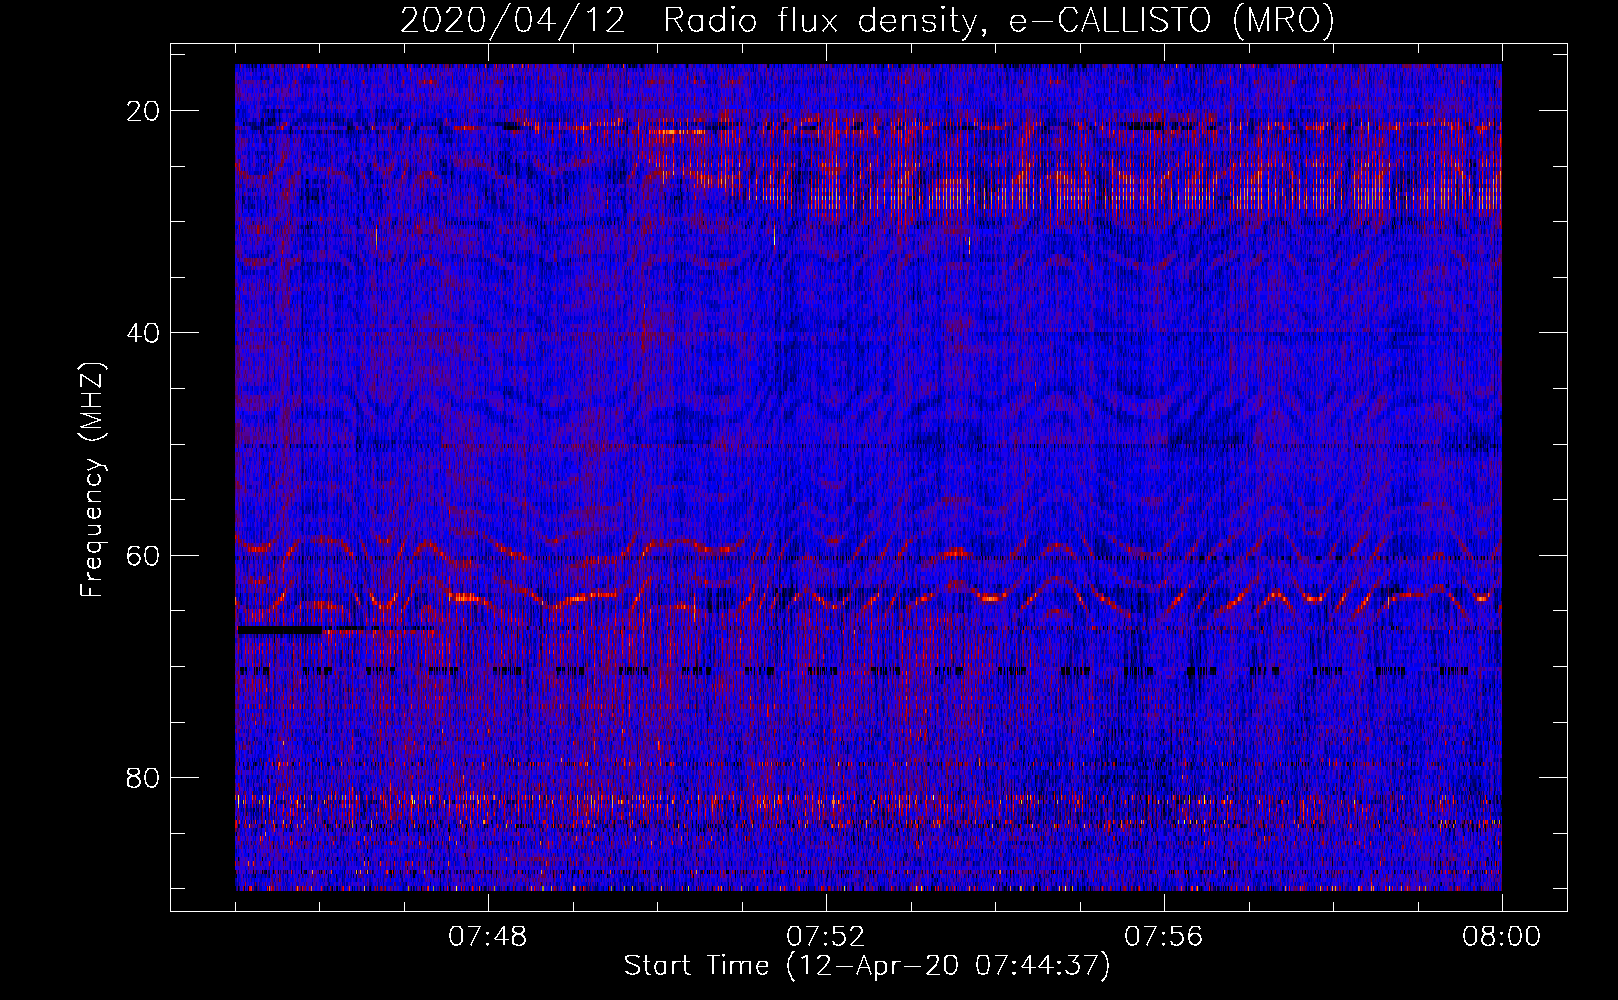The image size is (1618, 1000).
Task: Select the 'Frequency (MHZ)' y-axis label
Action: (92, 479)
